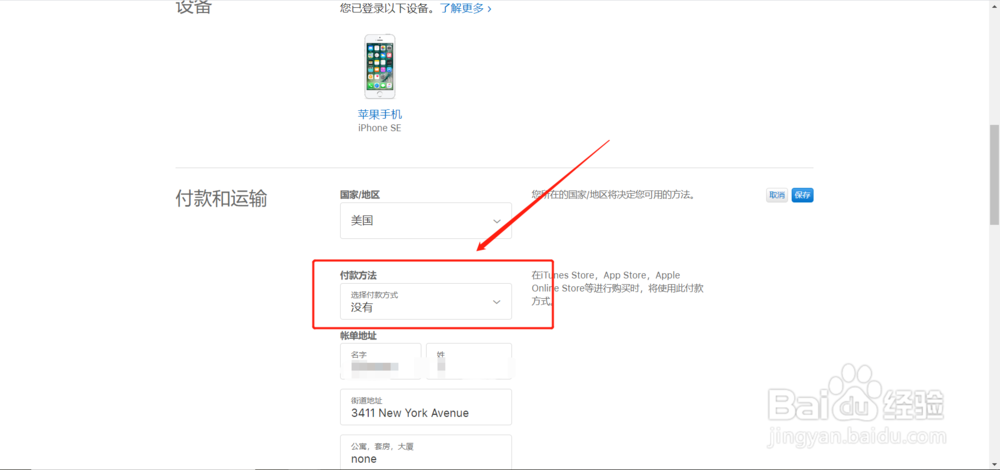1000x470 pixels.
Task: Click the 名字 first name field
Action: tap(381, 361)
